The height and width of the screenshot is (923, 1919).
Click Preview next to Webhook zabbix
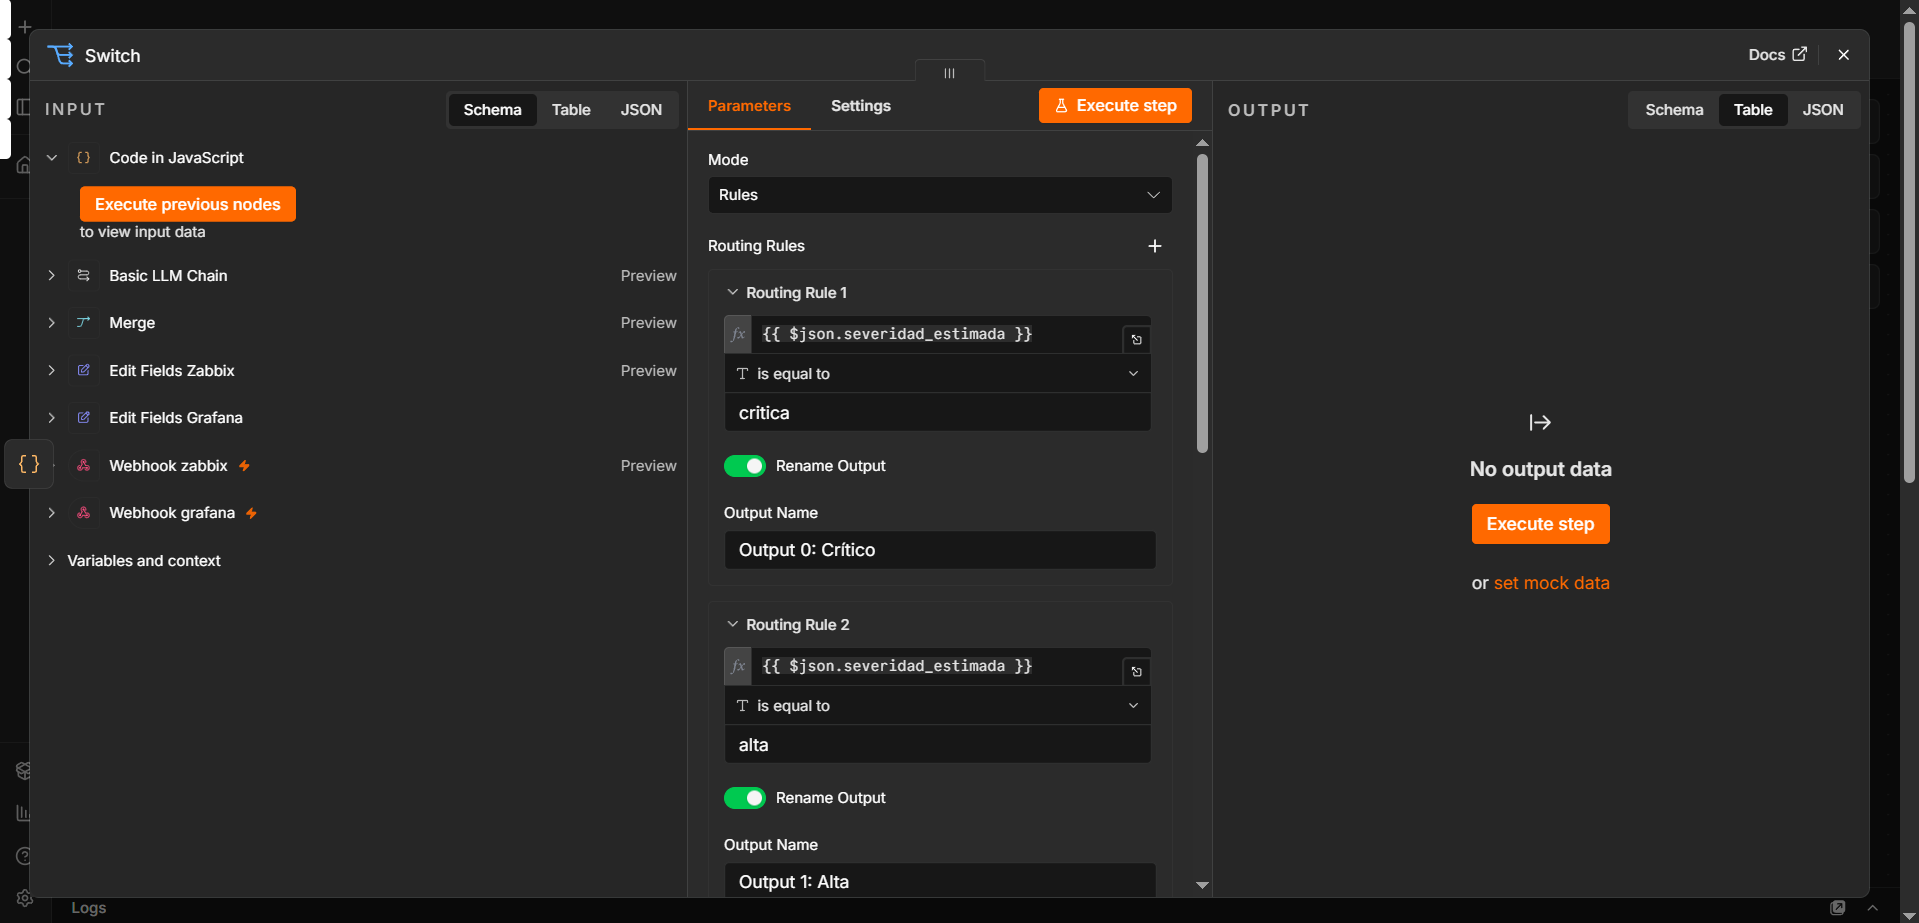[648, 466]
